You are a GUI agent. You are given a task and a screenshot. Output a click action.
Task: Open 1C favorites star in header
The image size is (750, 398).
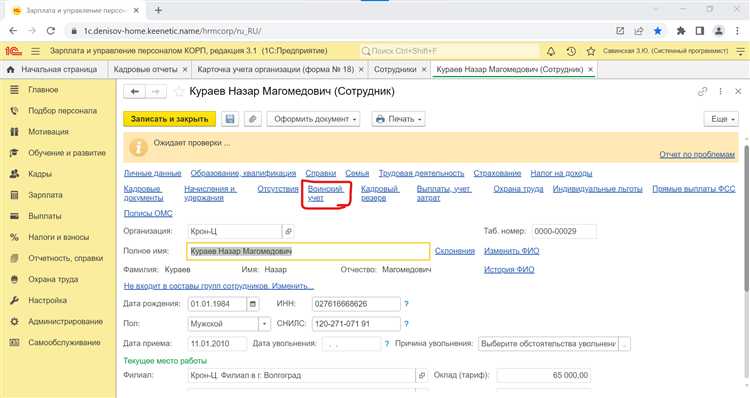coord(591,51)
